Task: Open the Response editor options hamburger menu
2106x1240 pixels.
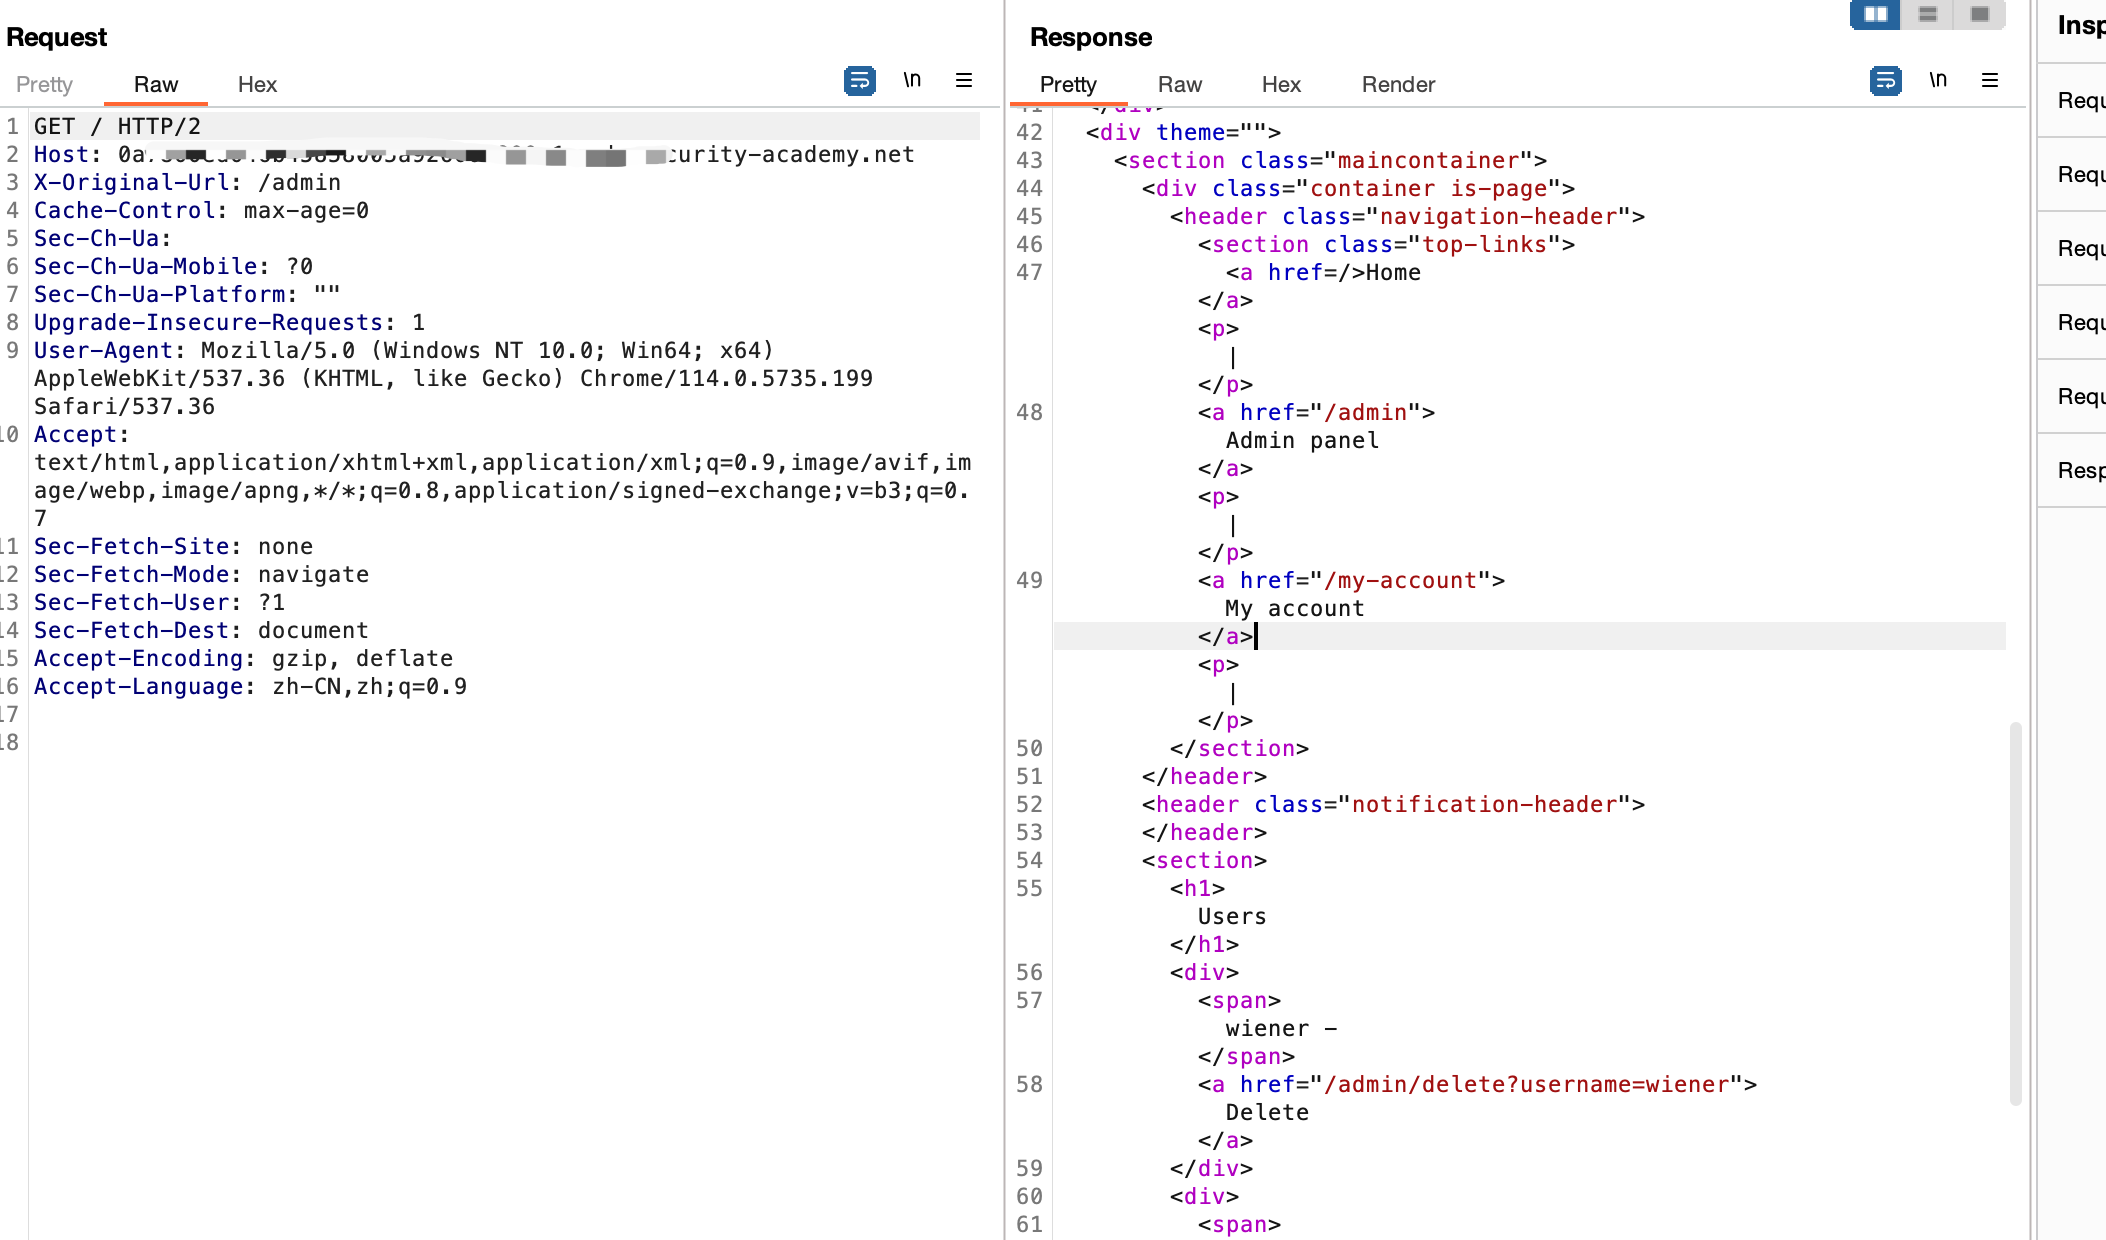Action: point(1990,80)
